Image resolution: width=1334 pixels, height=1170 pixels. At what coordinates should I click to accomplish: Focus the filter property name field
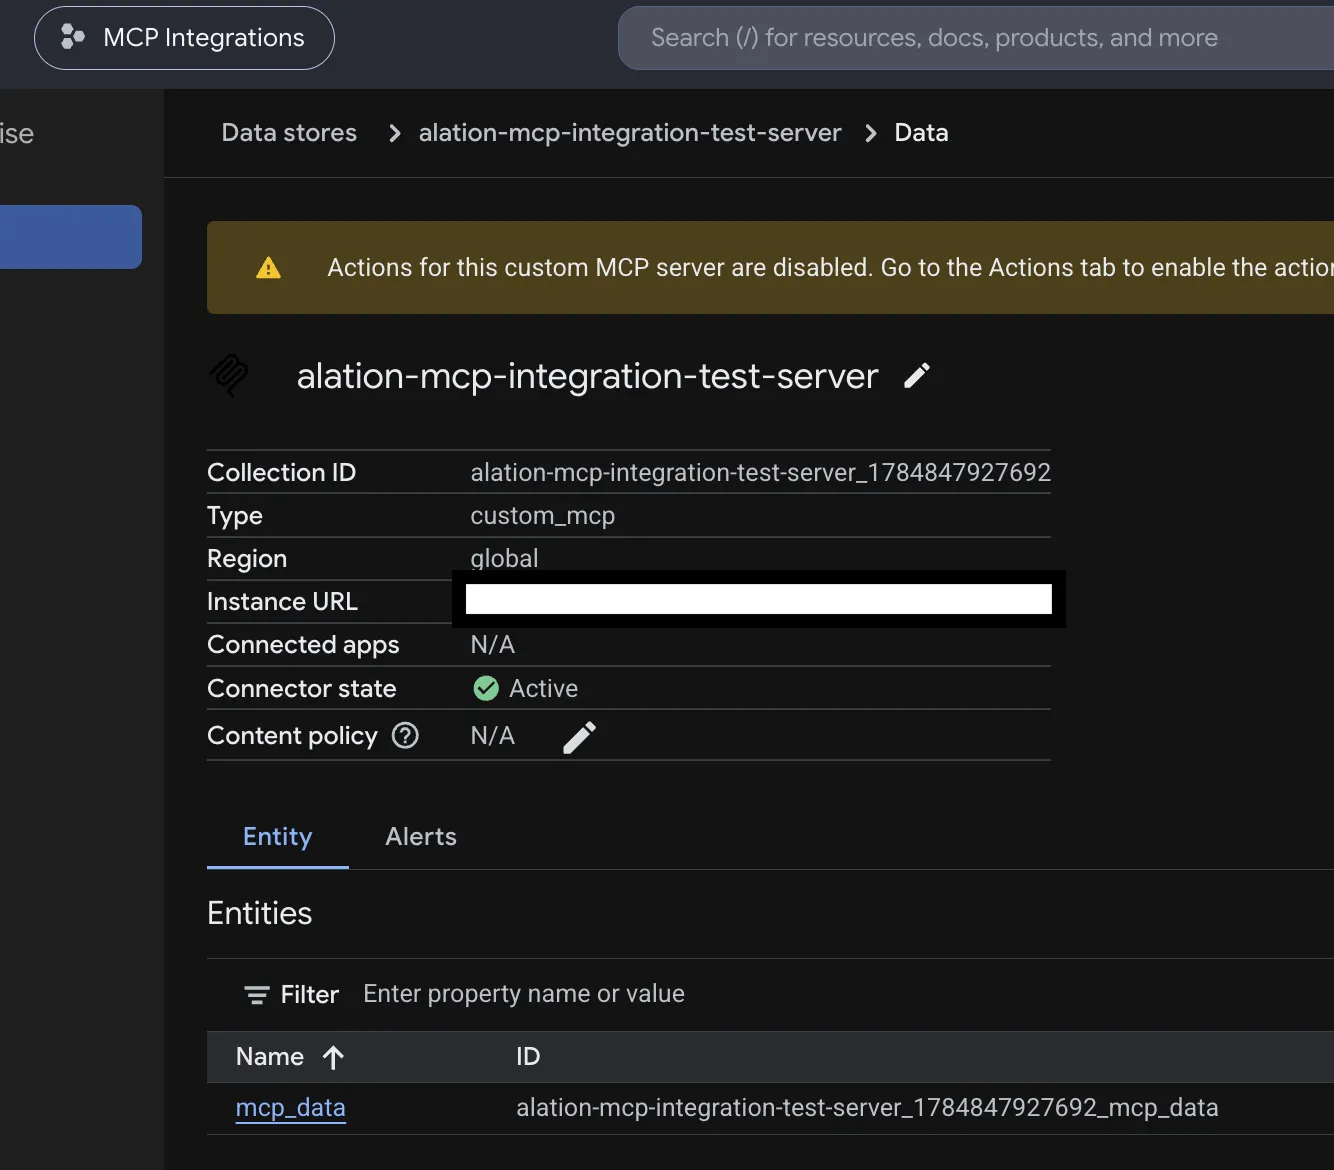pos(524,994)
